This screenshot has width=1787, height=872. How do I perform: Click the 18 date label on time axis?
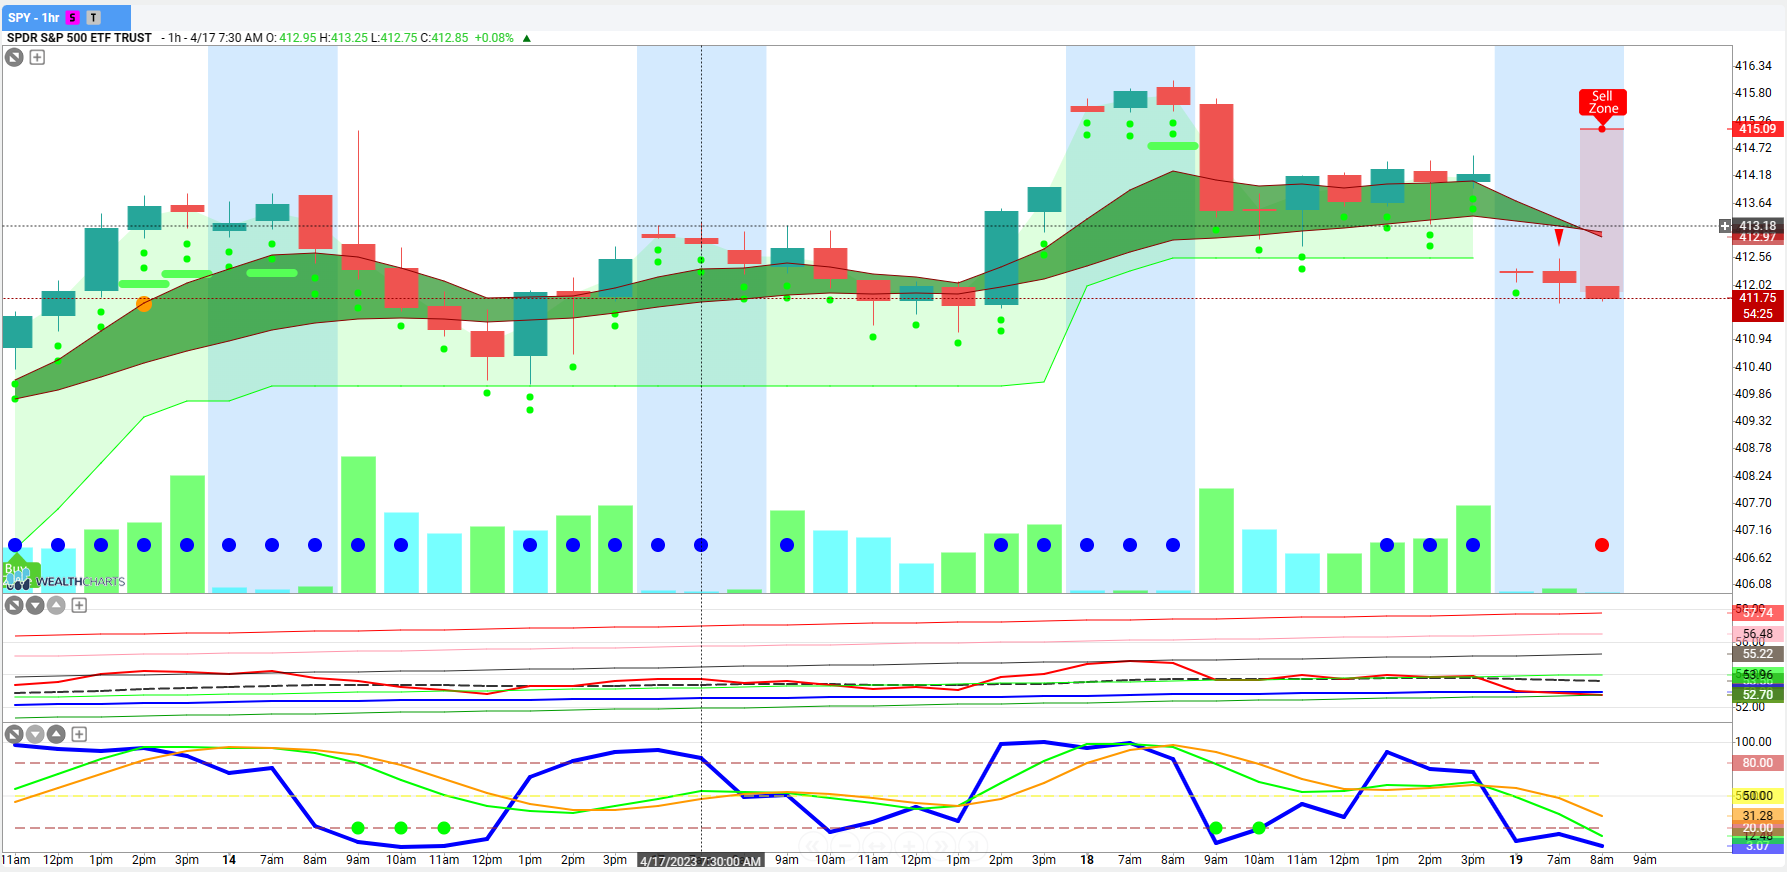1087,860
